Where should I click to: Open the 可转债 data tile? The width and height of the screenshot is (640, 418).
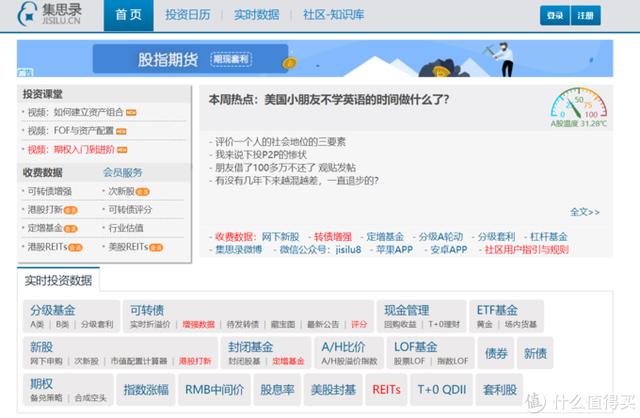[248, 316]
